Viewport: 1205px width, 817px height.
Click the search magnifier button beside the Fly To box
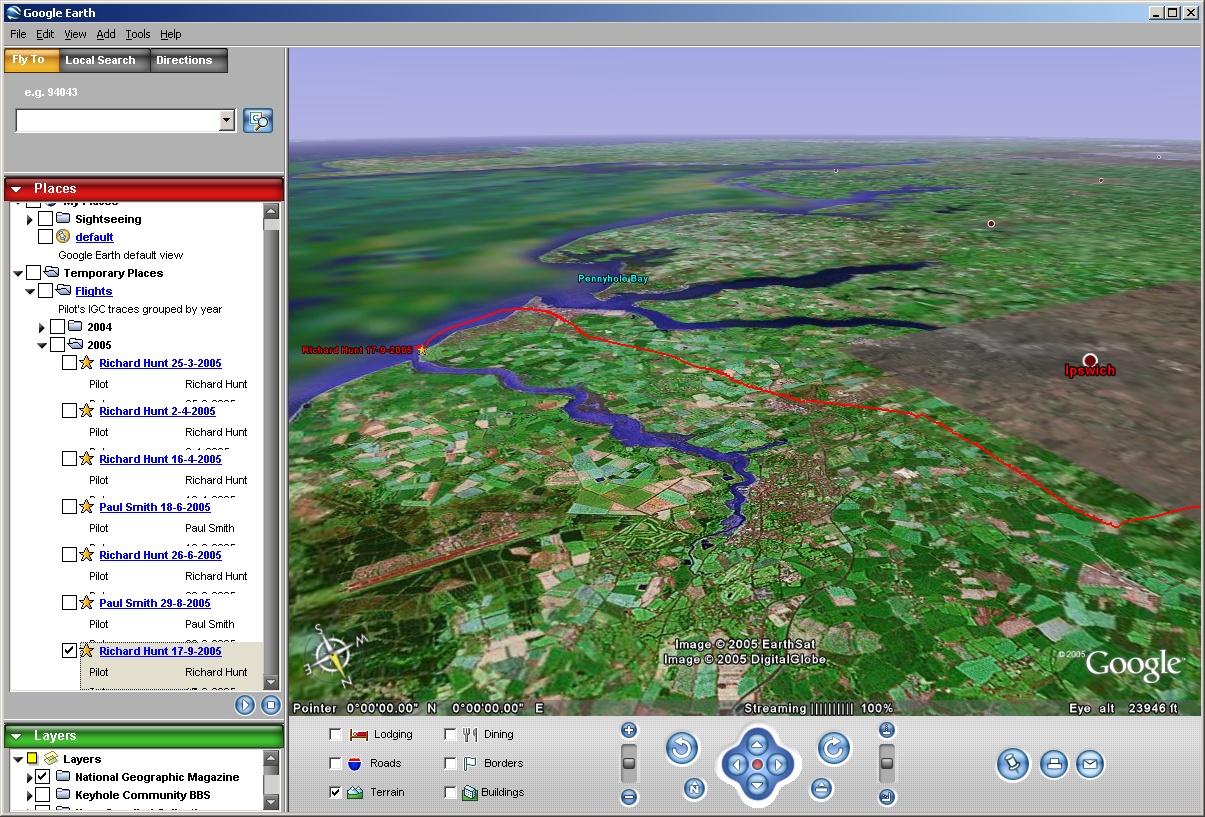click(258, 121)
